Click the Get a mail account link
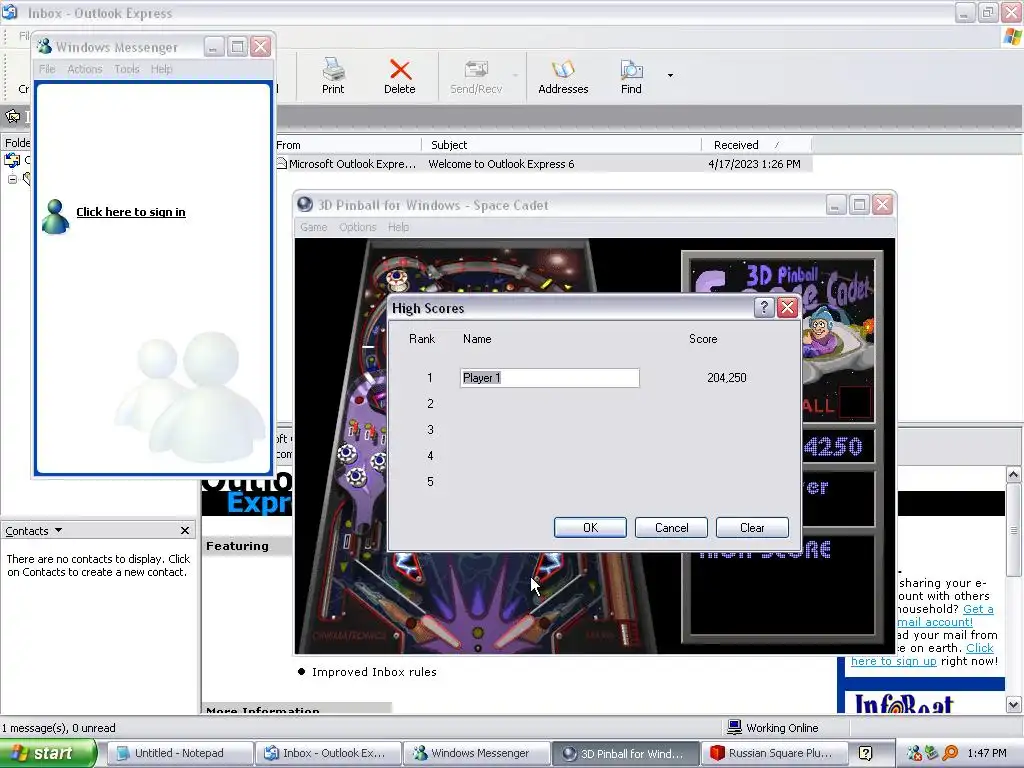The image size is (1024, 768). pyautogui.click(x=946, y=615)
